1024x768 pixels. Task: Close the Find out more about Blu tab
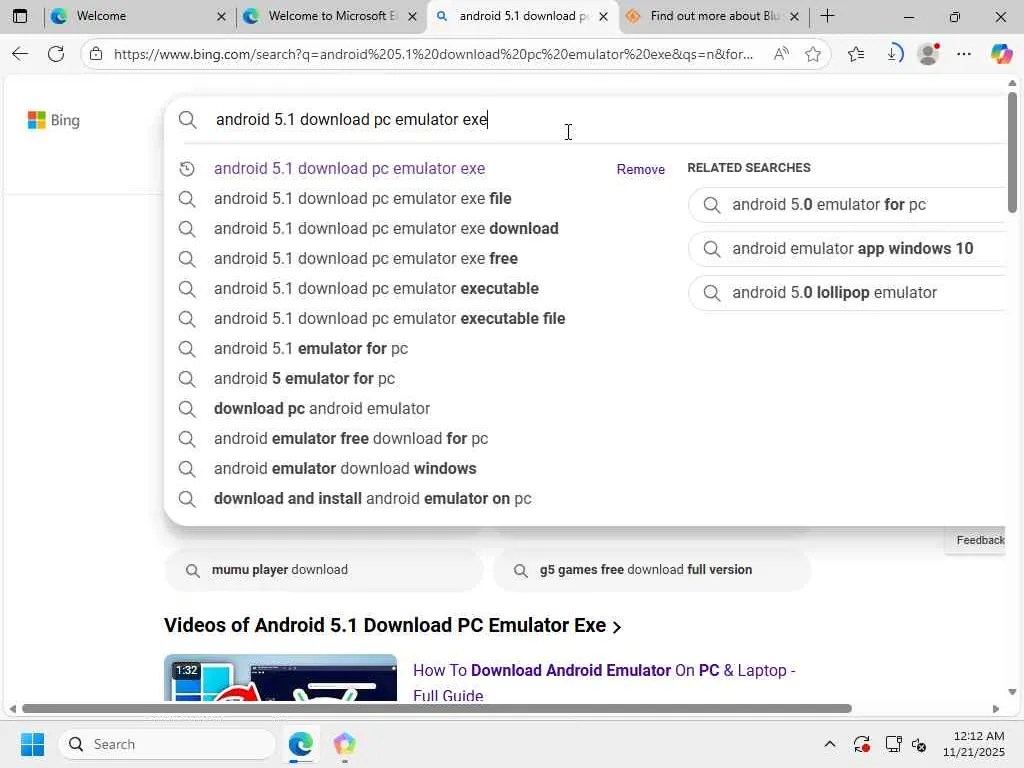click(794, 16)
